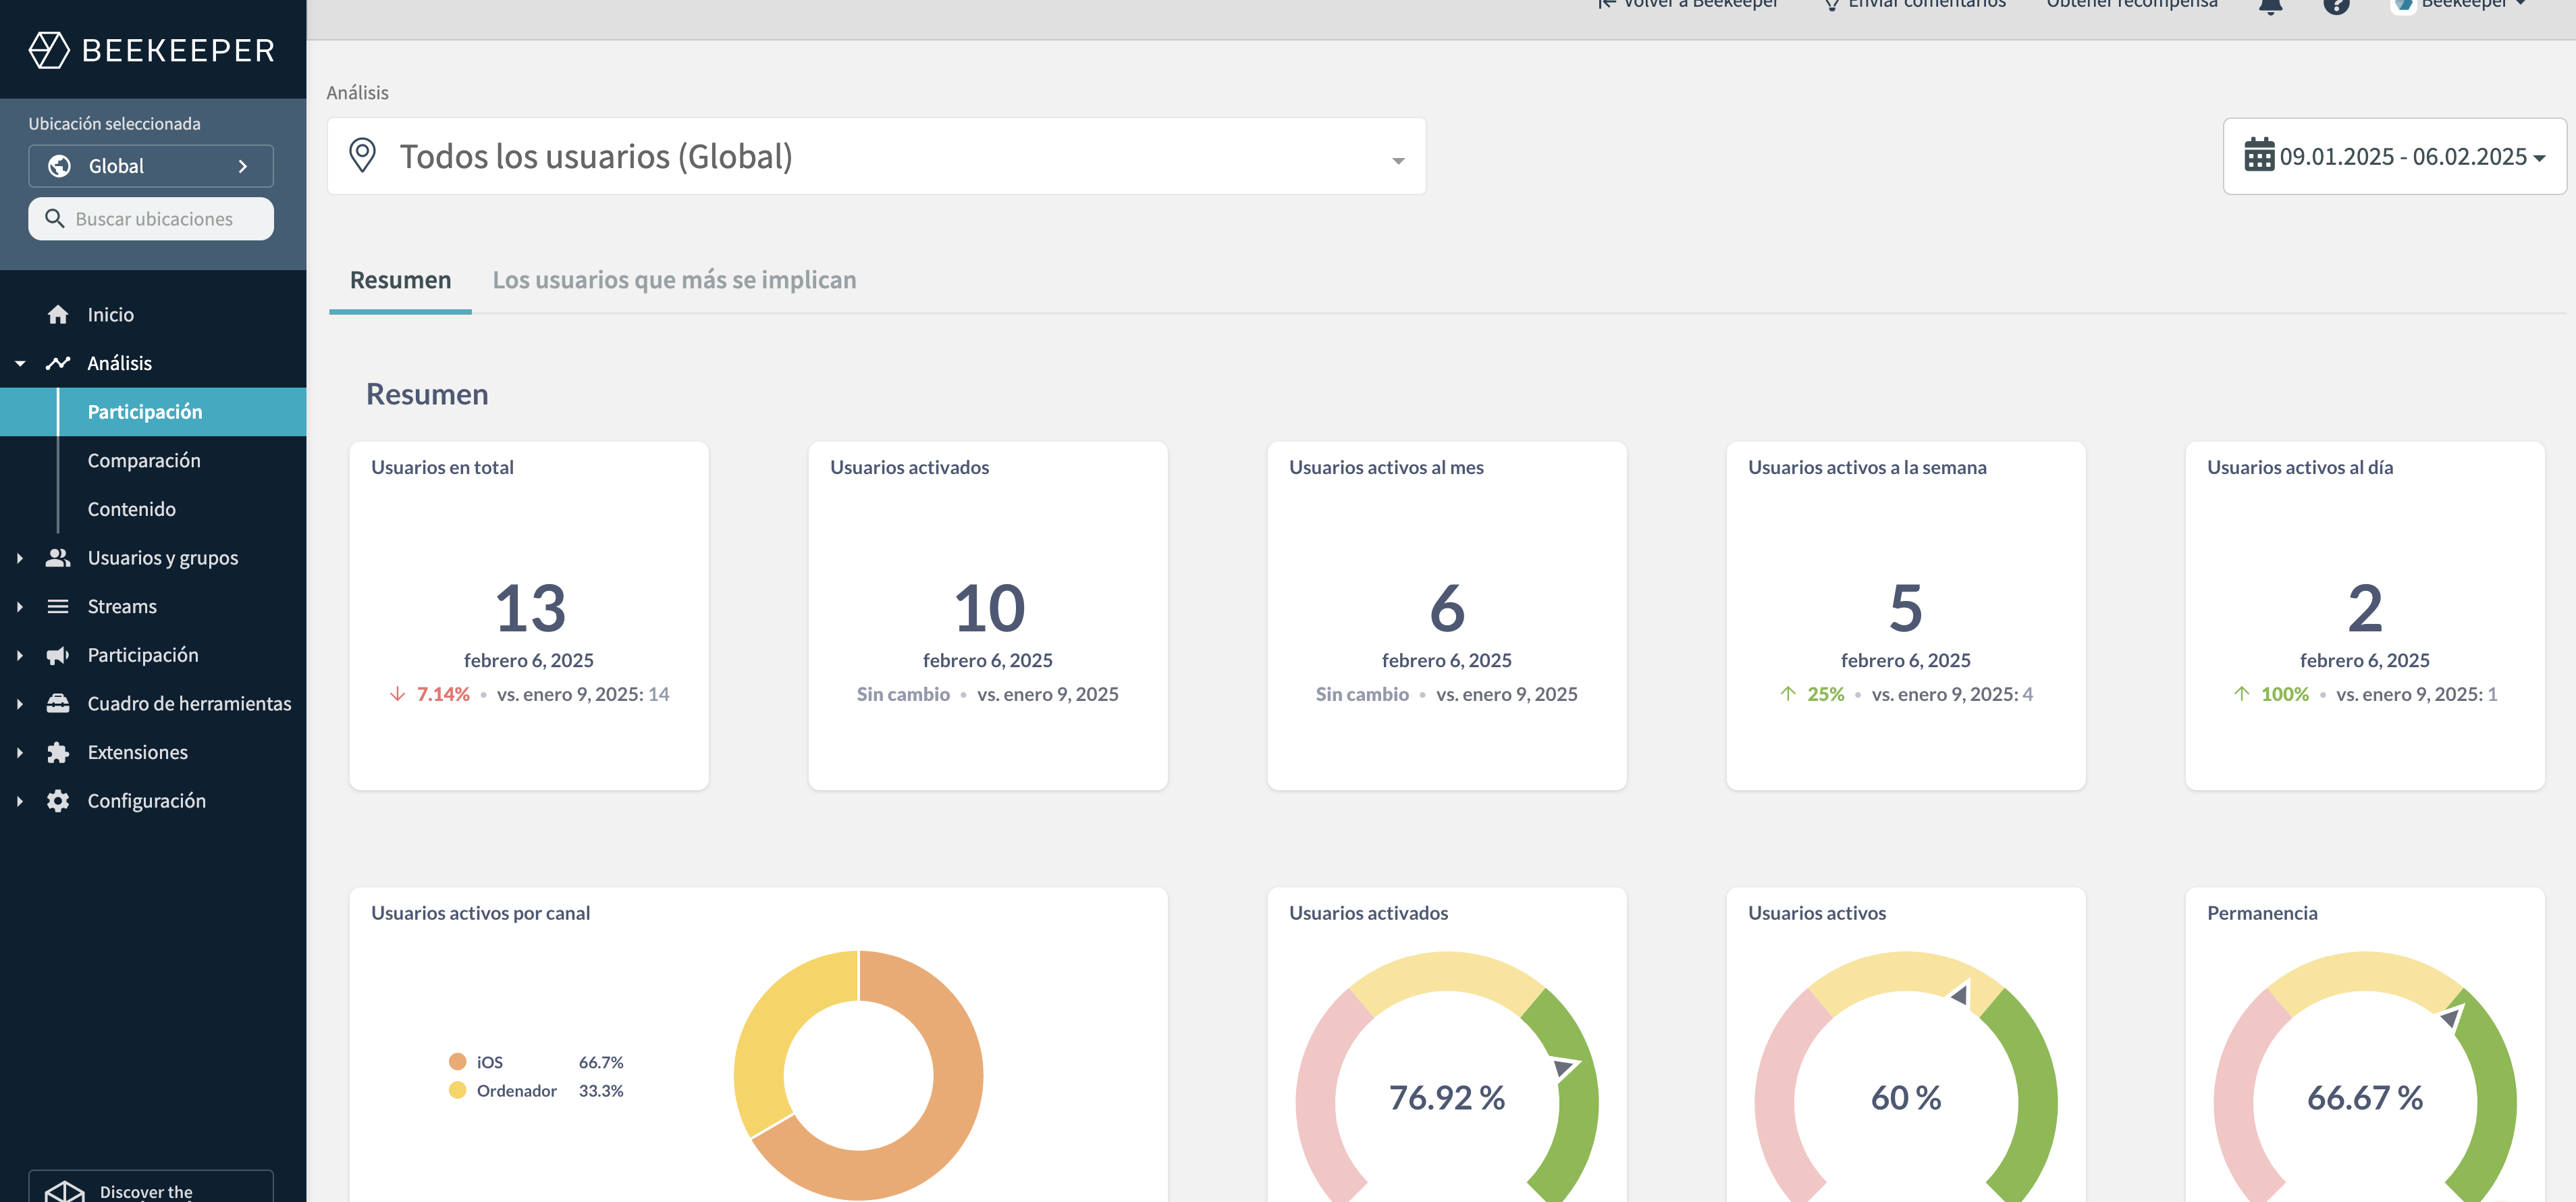Click the Análisis breadcrumb text

[x=357, y=92]
